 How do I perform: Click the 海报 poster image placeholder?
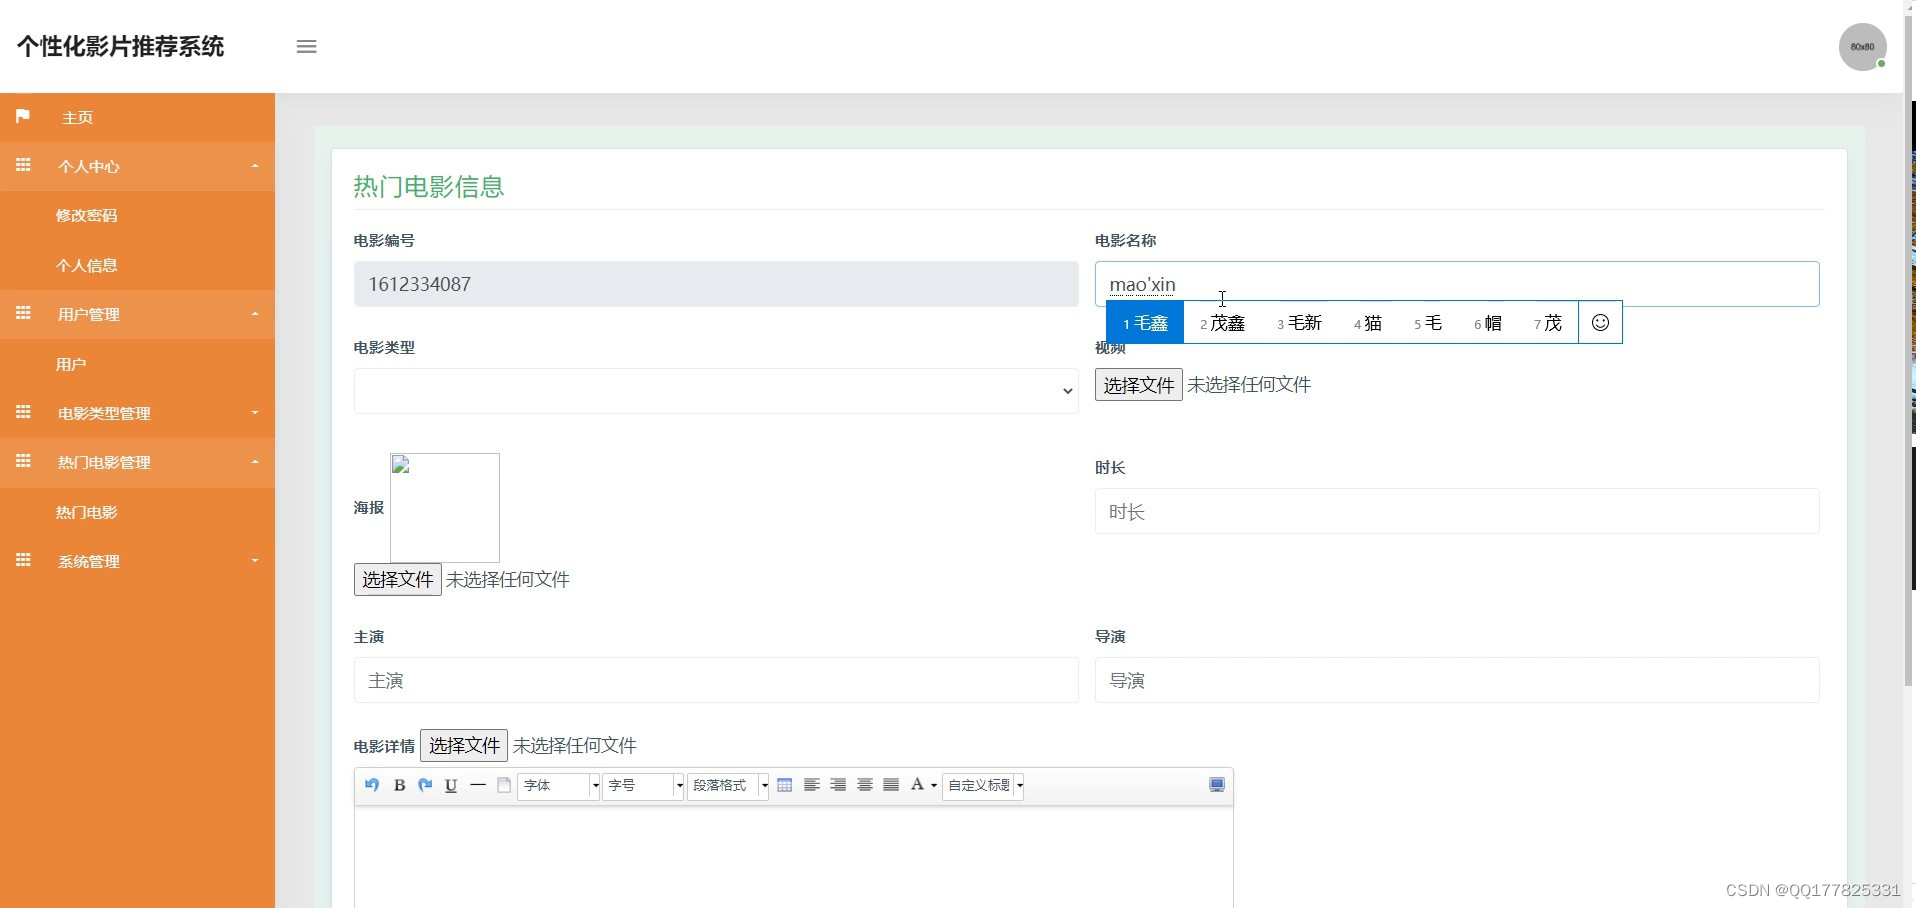tap(445, 508)
